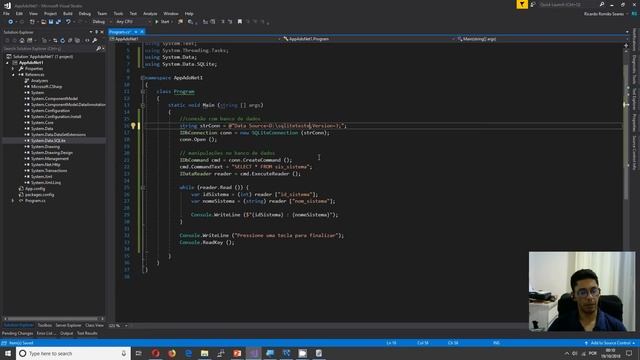
Task: Open the Pending Changes tab
Action: 17,333
